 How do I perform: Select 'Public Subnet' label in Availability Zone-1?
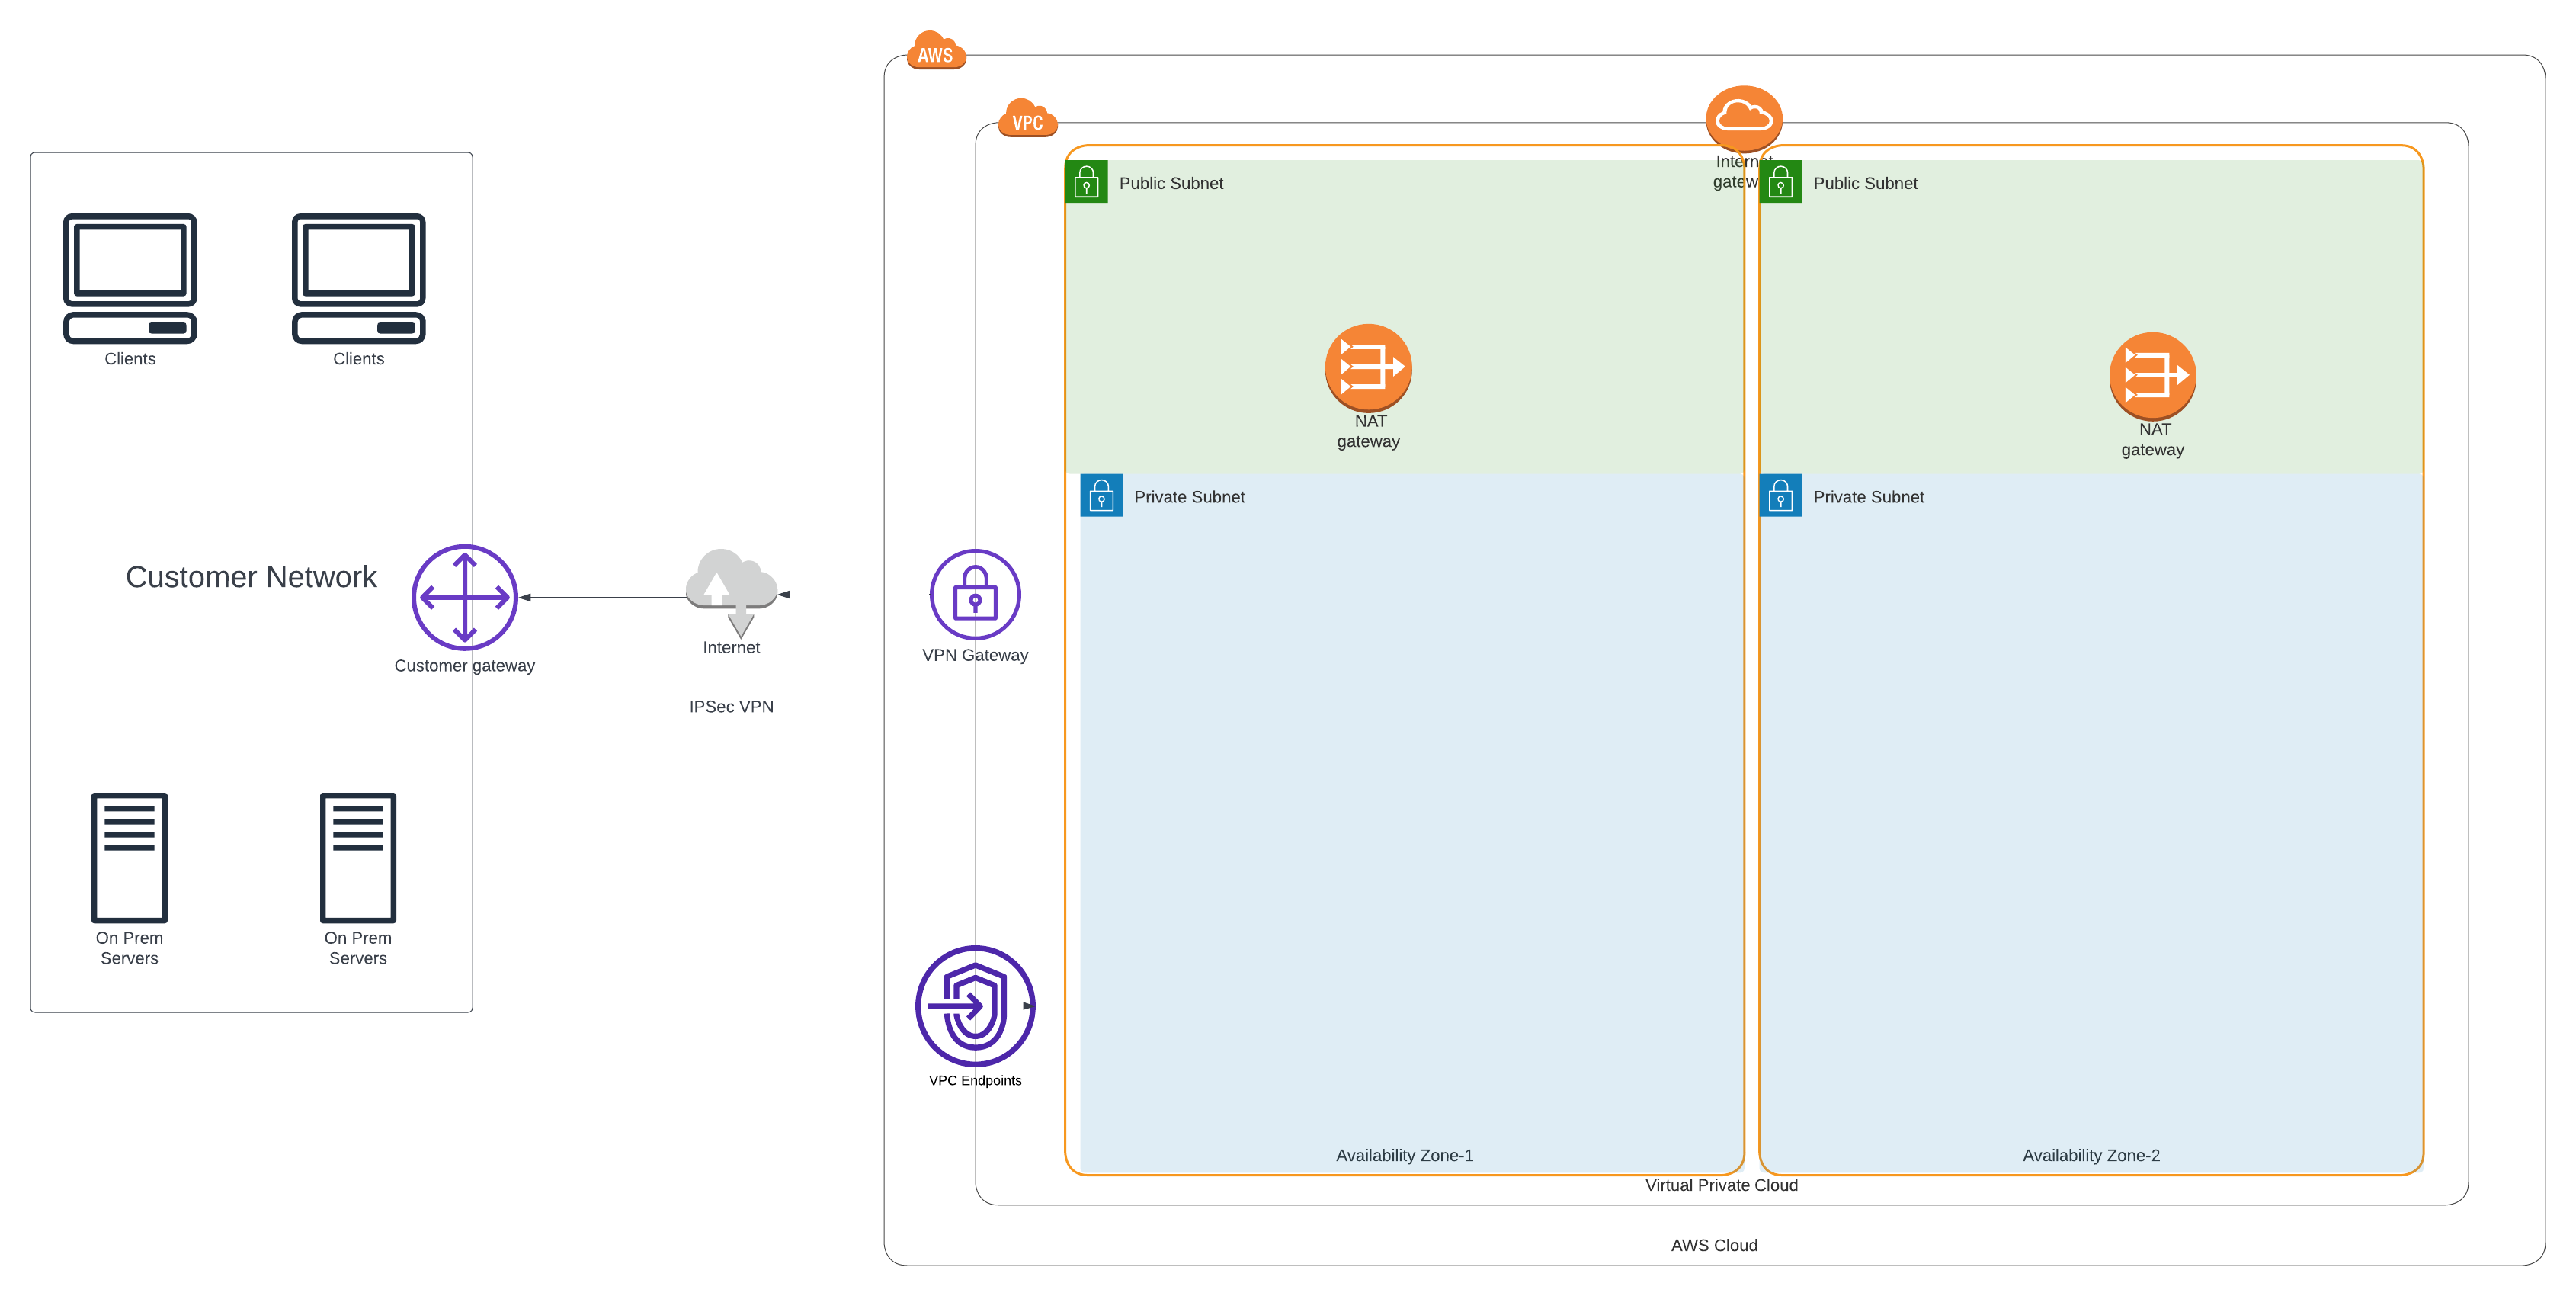pyautogui.click(x=1171, y=183)
